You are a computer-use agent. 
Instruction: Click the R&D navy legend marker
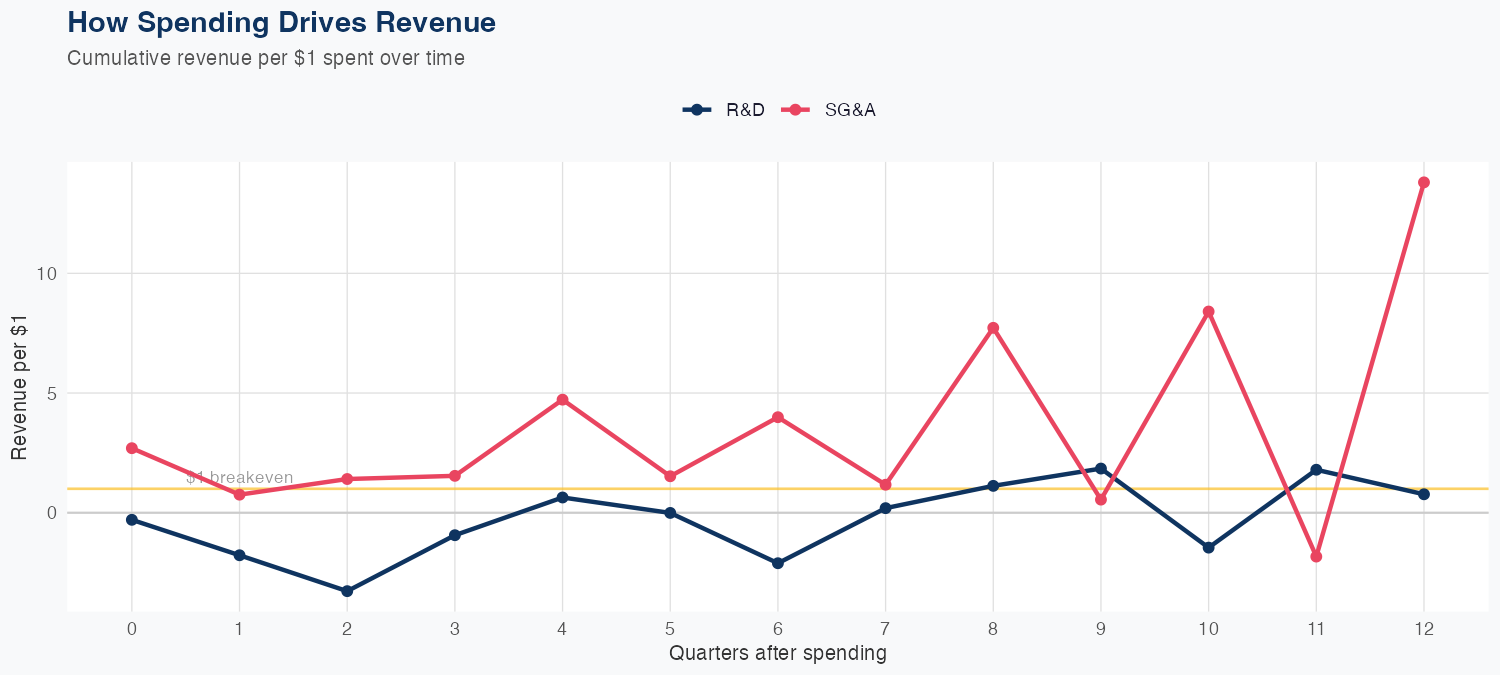click(x=696, y=110)
